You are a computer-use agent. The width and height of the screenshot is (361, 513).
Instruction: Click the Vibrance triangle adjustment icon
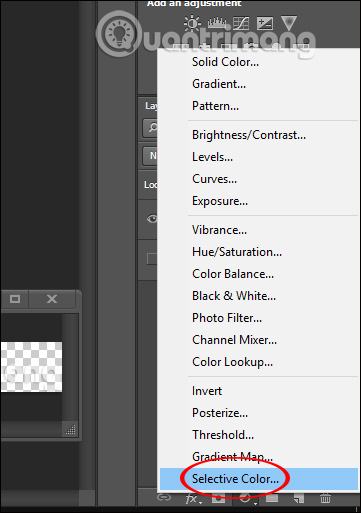[289, 23]
